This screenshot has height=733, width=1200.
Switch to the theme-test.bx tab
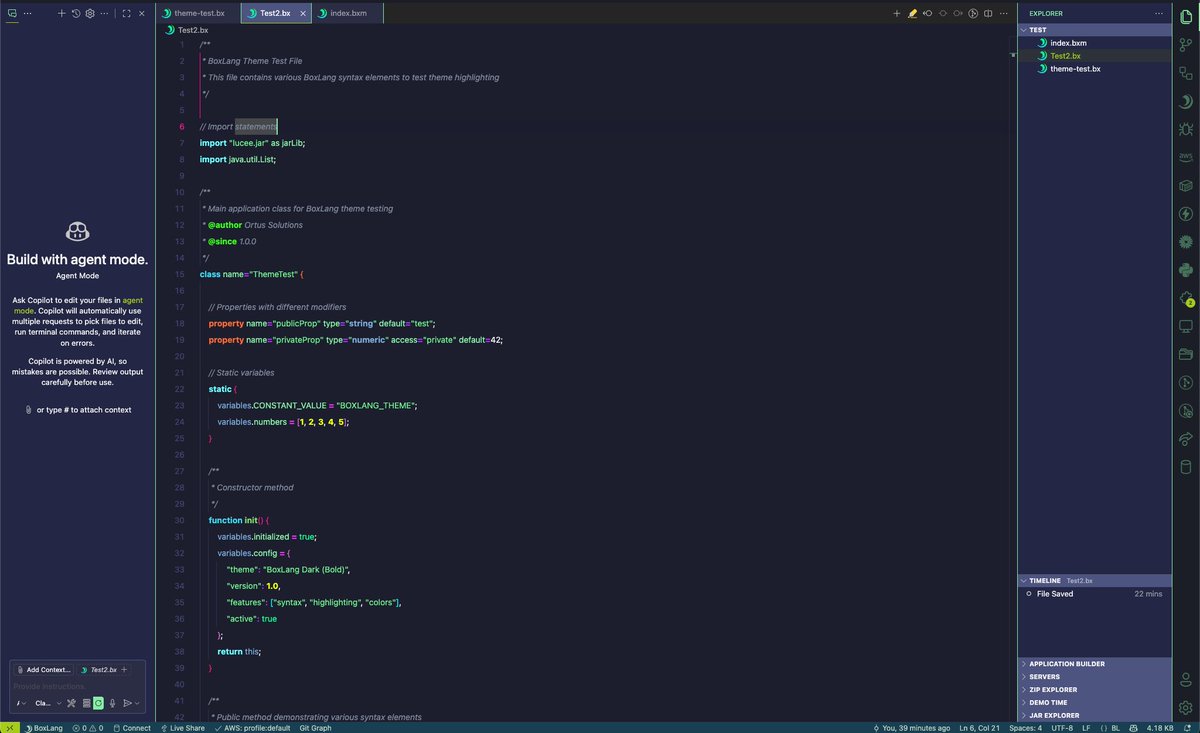(199, 14)
